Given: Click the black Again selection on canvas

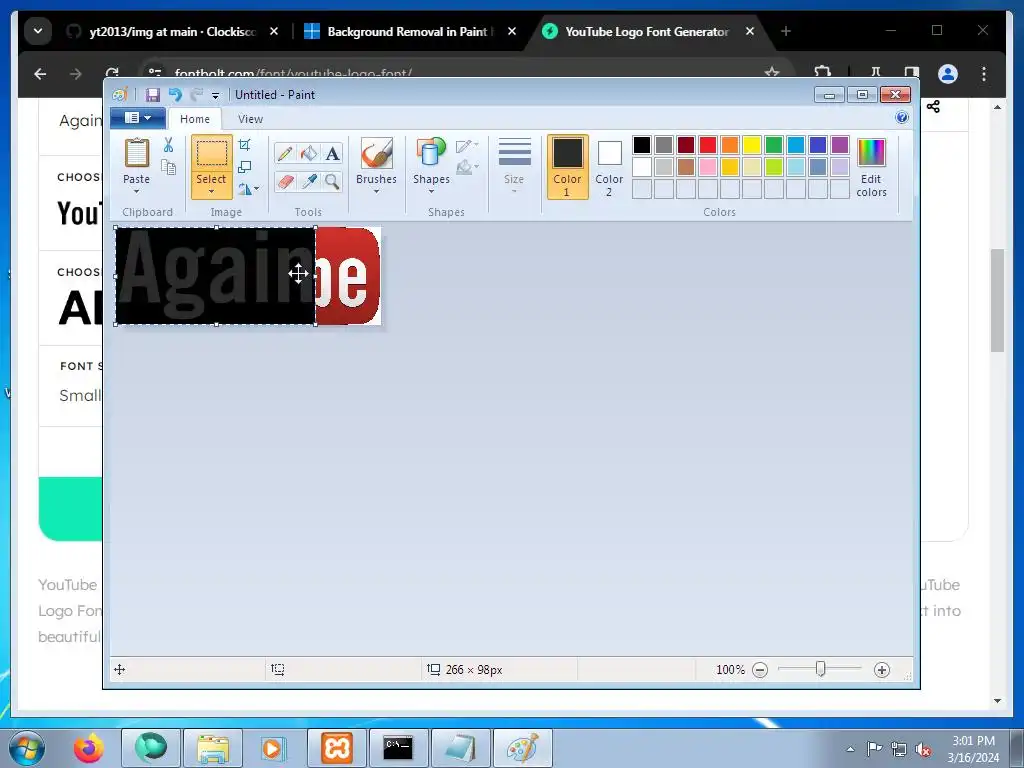Looking at the screenshot, I should coord(216,276).
